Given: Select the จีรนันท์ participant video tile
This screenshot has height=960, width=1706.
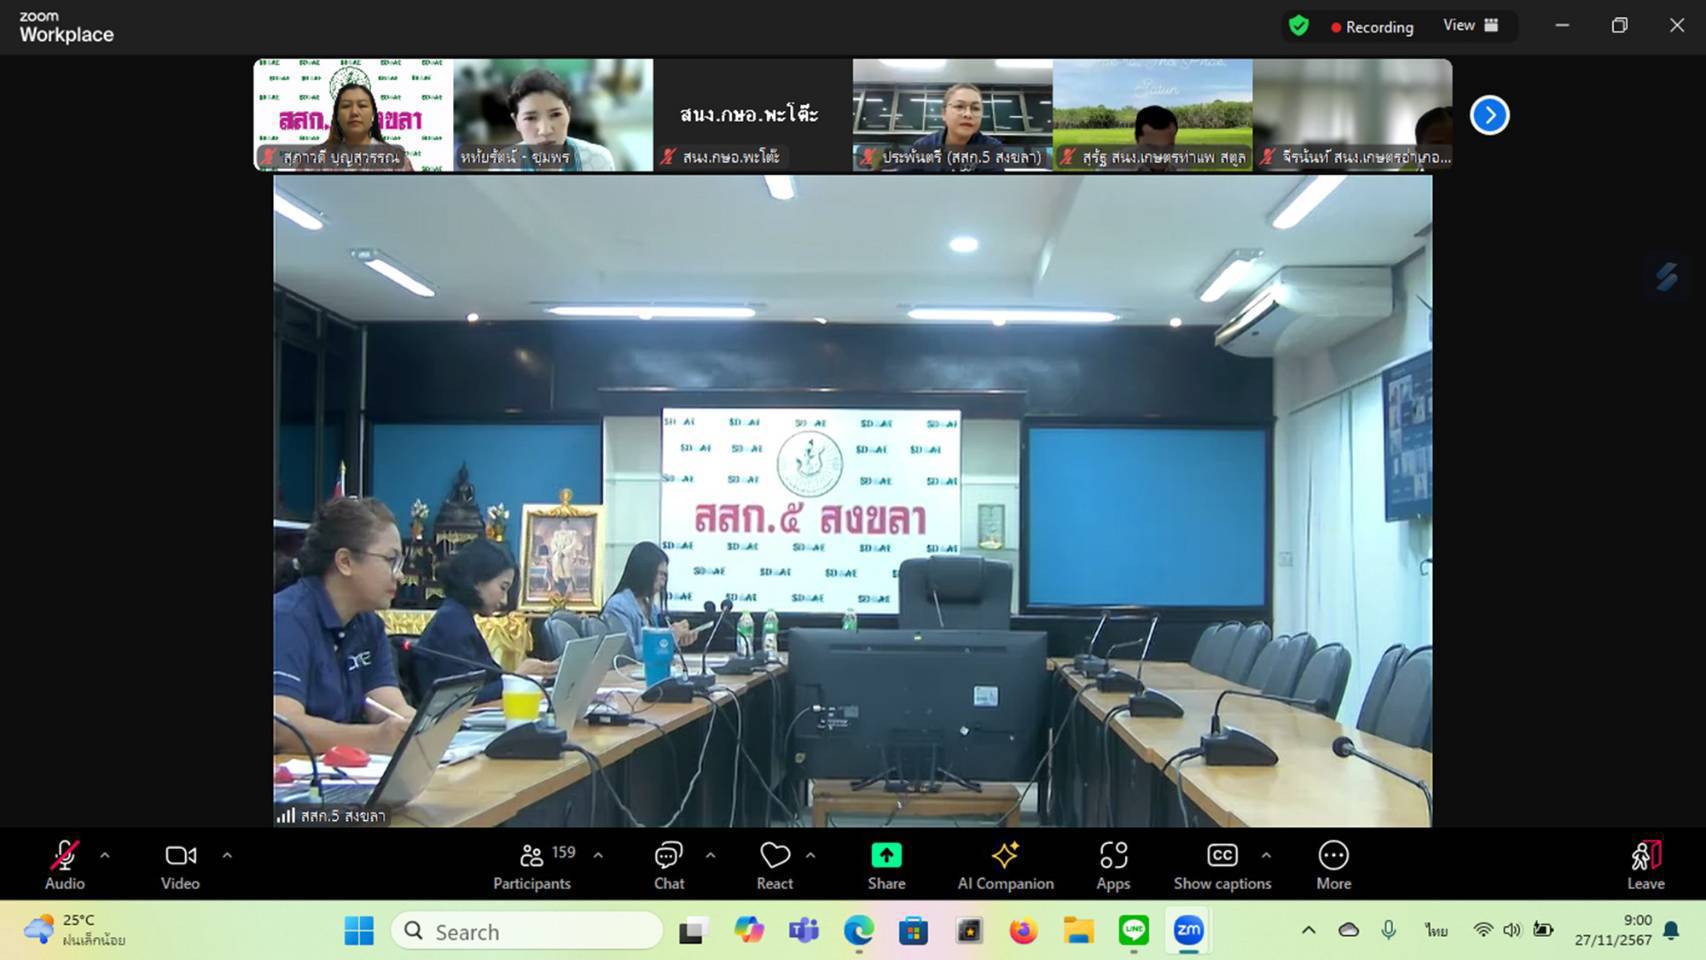Looking at the screenshot, I should click(1352, 115).
